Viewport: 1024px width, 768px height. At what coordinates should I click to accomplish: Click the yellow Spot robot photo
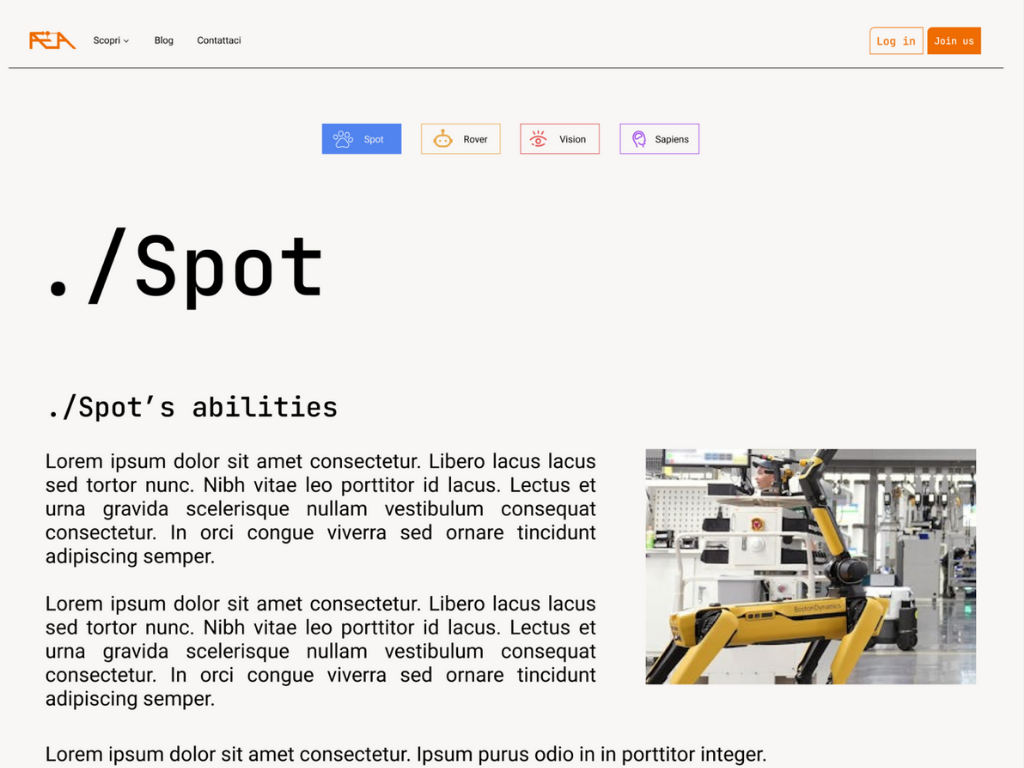pyautogui.click(x=810, y=566)
